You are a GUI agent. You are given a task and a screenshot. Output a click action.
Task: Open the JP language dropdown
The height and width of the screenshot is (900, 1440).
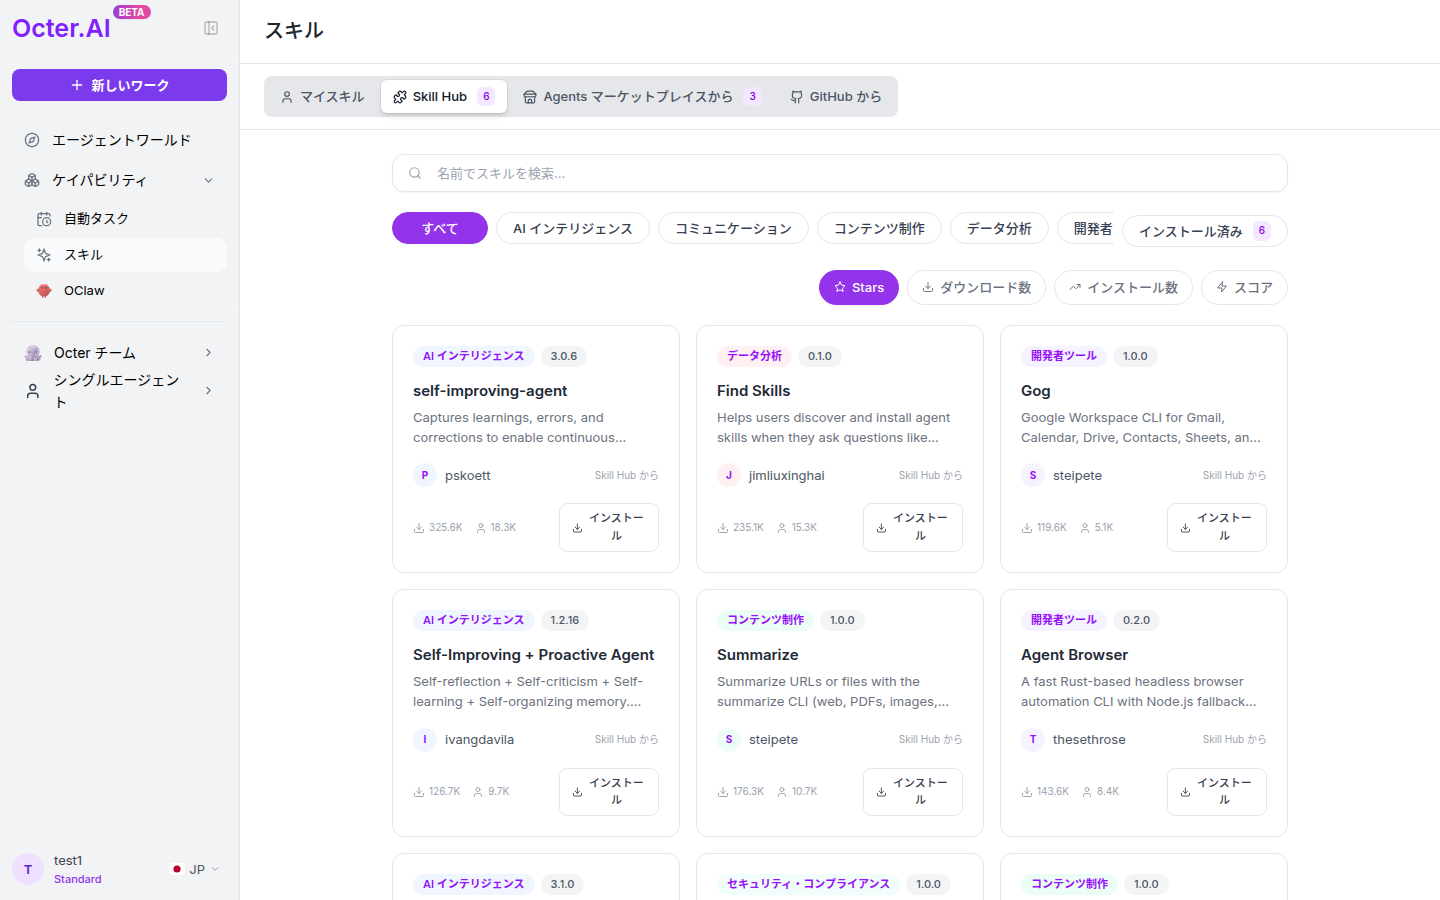point(195,869)
